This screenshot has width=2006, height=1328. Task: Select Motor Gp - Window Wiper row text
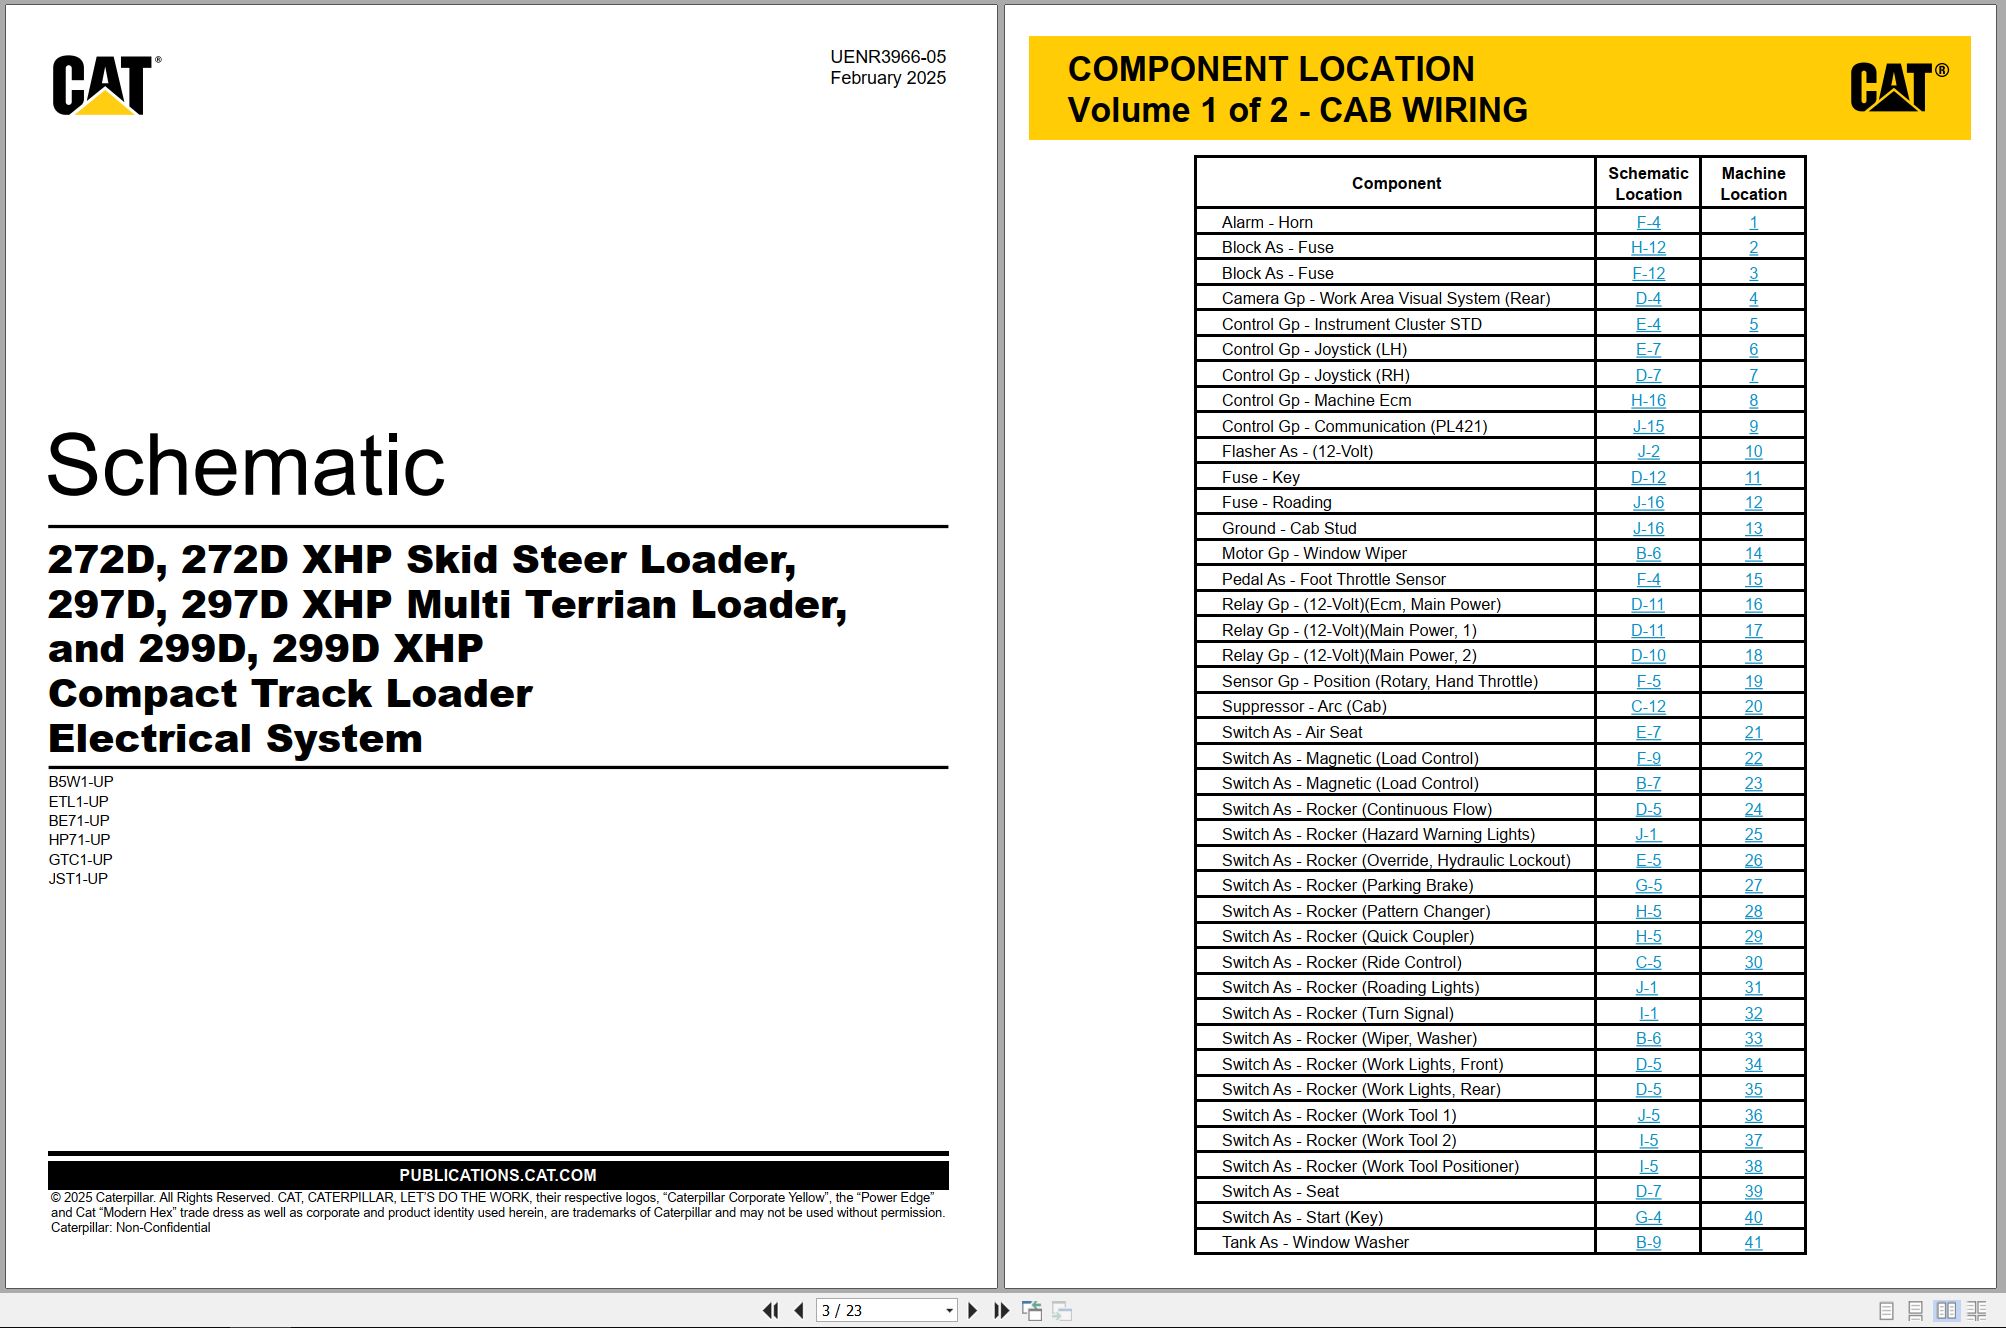click(1314, 553)
